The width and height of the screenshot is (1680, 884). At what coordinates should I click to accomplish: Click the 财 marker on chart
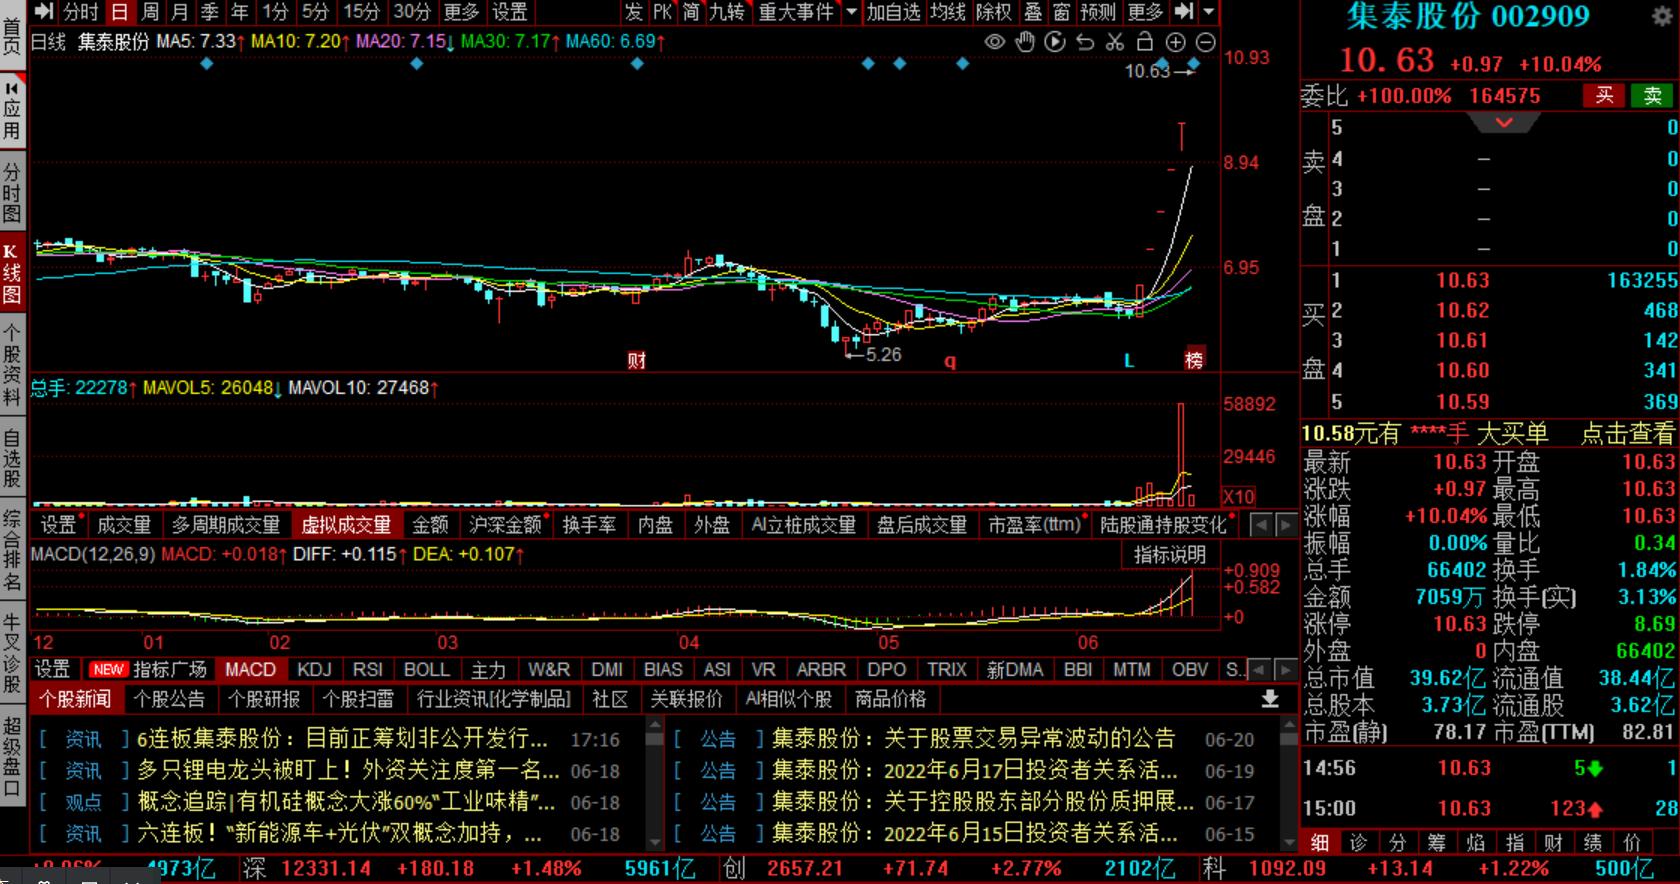point(637,360)
